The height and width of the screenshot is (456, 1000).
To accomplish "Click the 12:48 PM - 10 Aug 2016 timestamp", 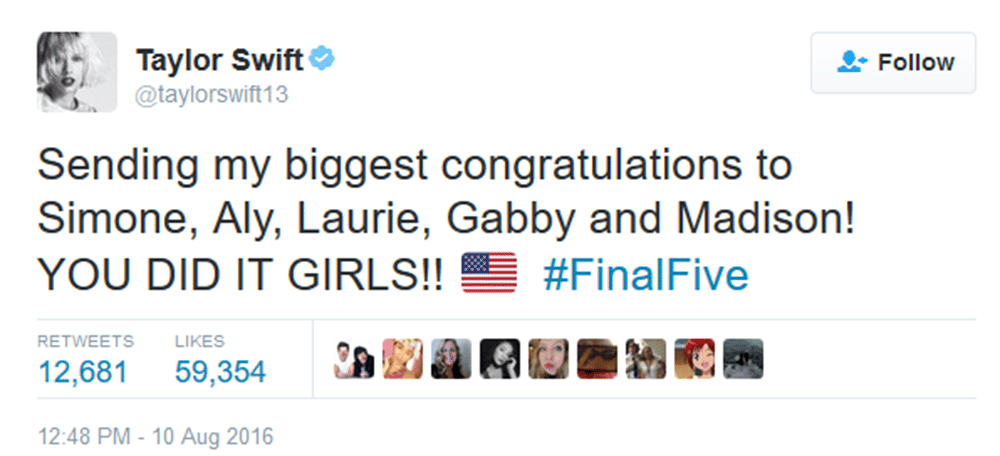I will [155, 437].
